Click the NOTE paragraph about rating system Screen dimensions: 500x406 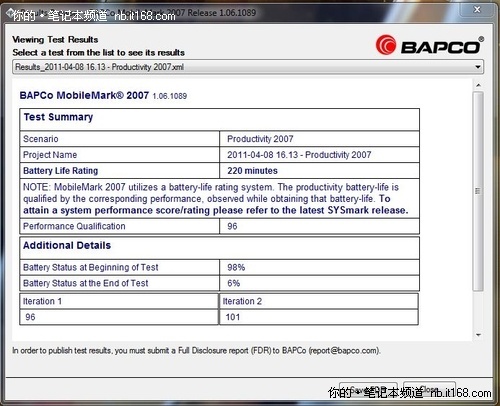pos(216,199)
